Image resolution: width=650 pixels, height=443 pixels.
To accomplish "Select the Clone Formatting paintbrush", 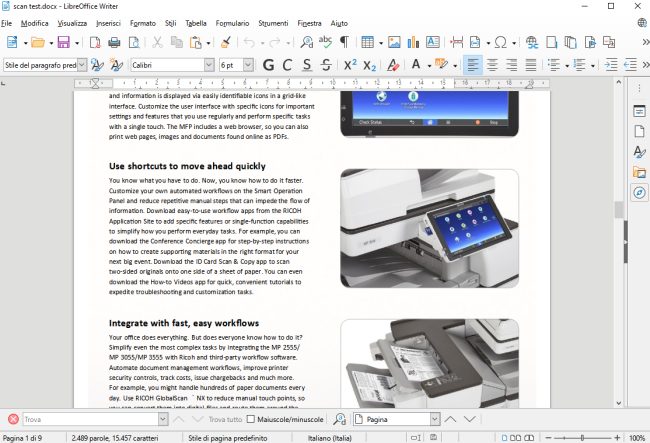I will (x=226, y=42).
